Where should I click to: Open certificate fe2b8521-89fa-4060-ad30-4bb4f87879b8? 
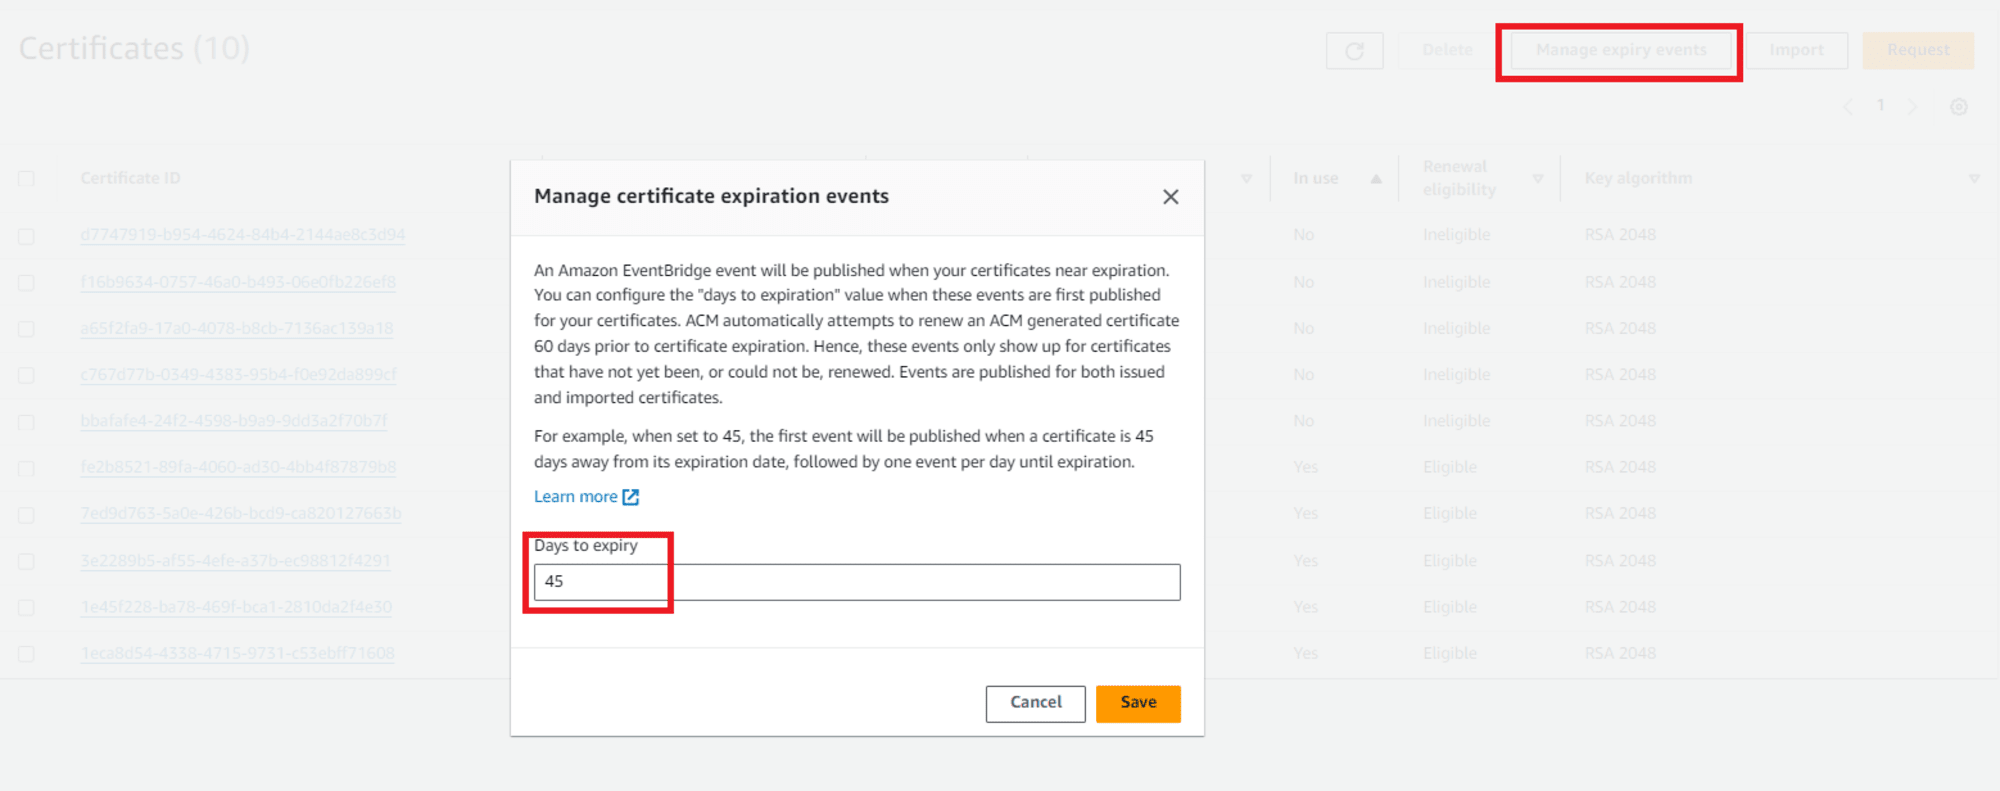coord(238,467)
